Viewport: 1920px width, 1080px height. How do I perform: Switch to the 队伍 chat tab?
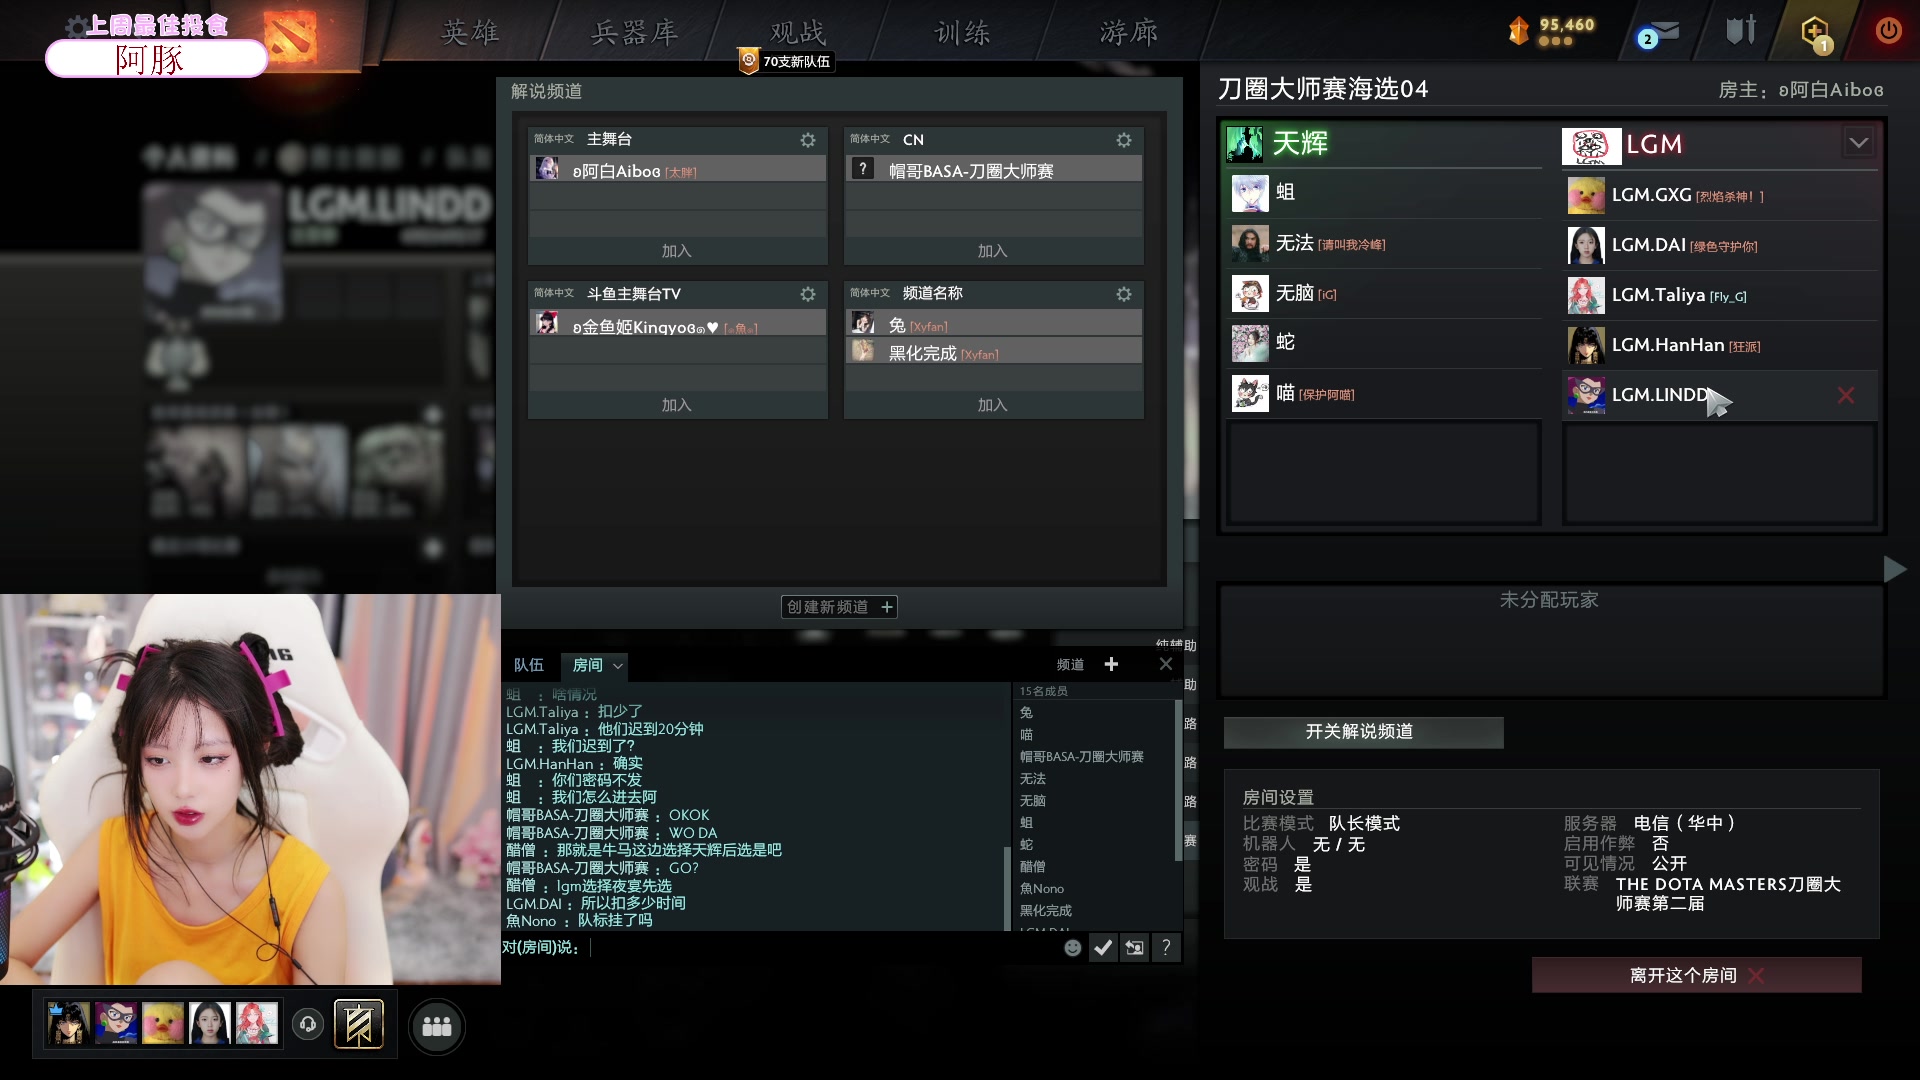(529, 665)
